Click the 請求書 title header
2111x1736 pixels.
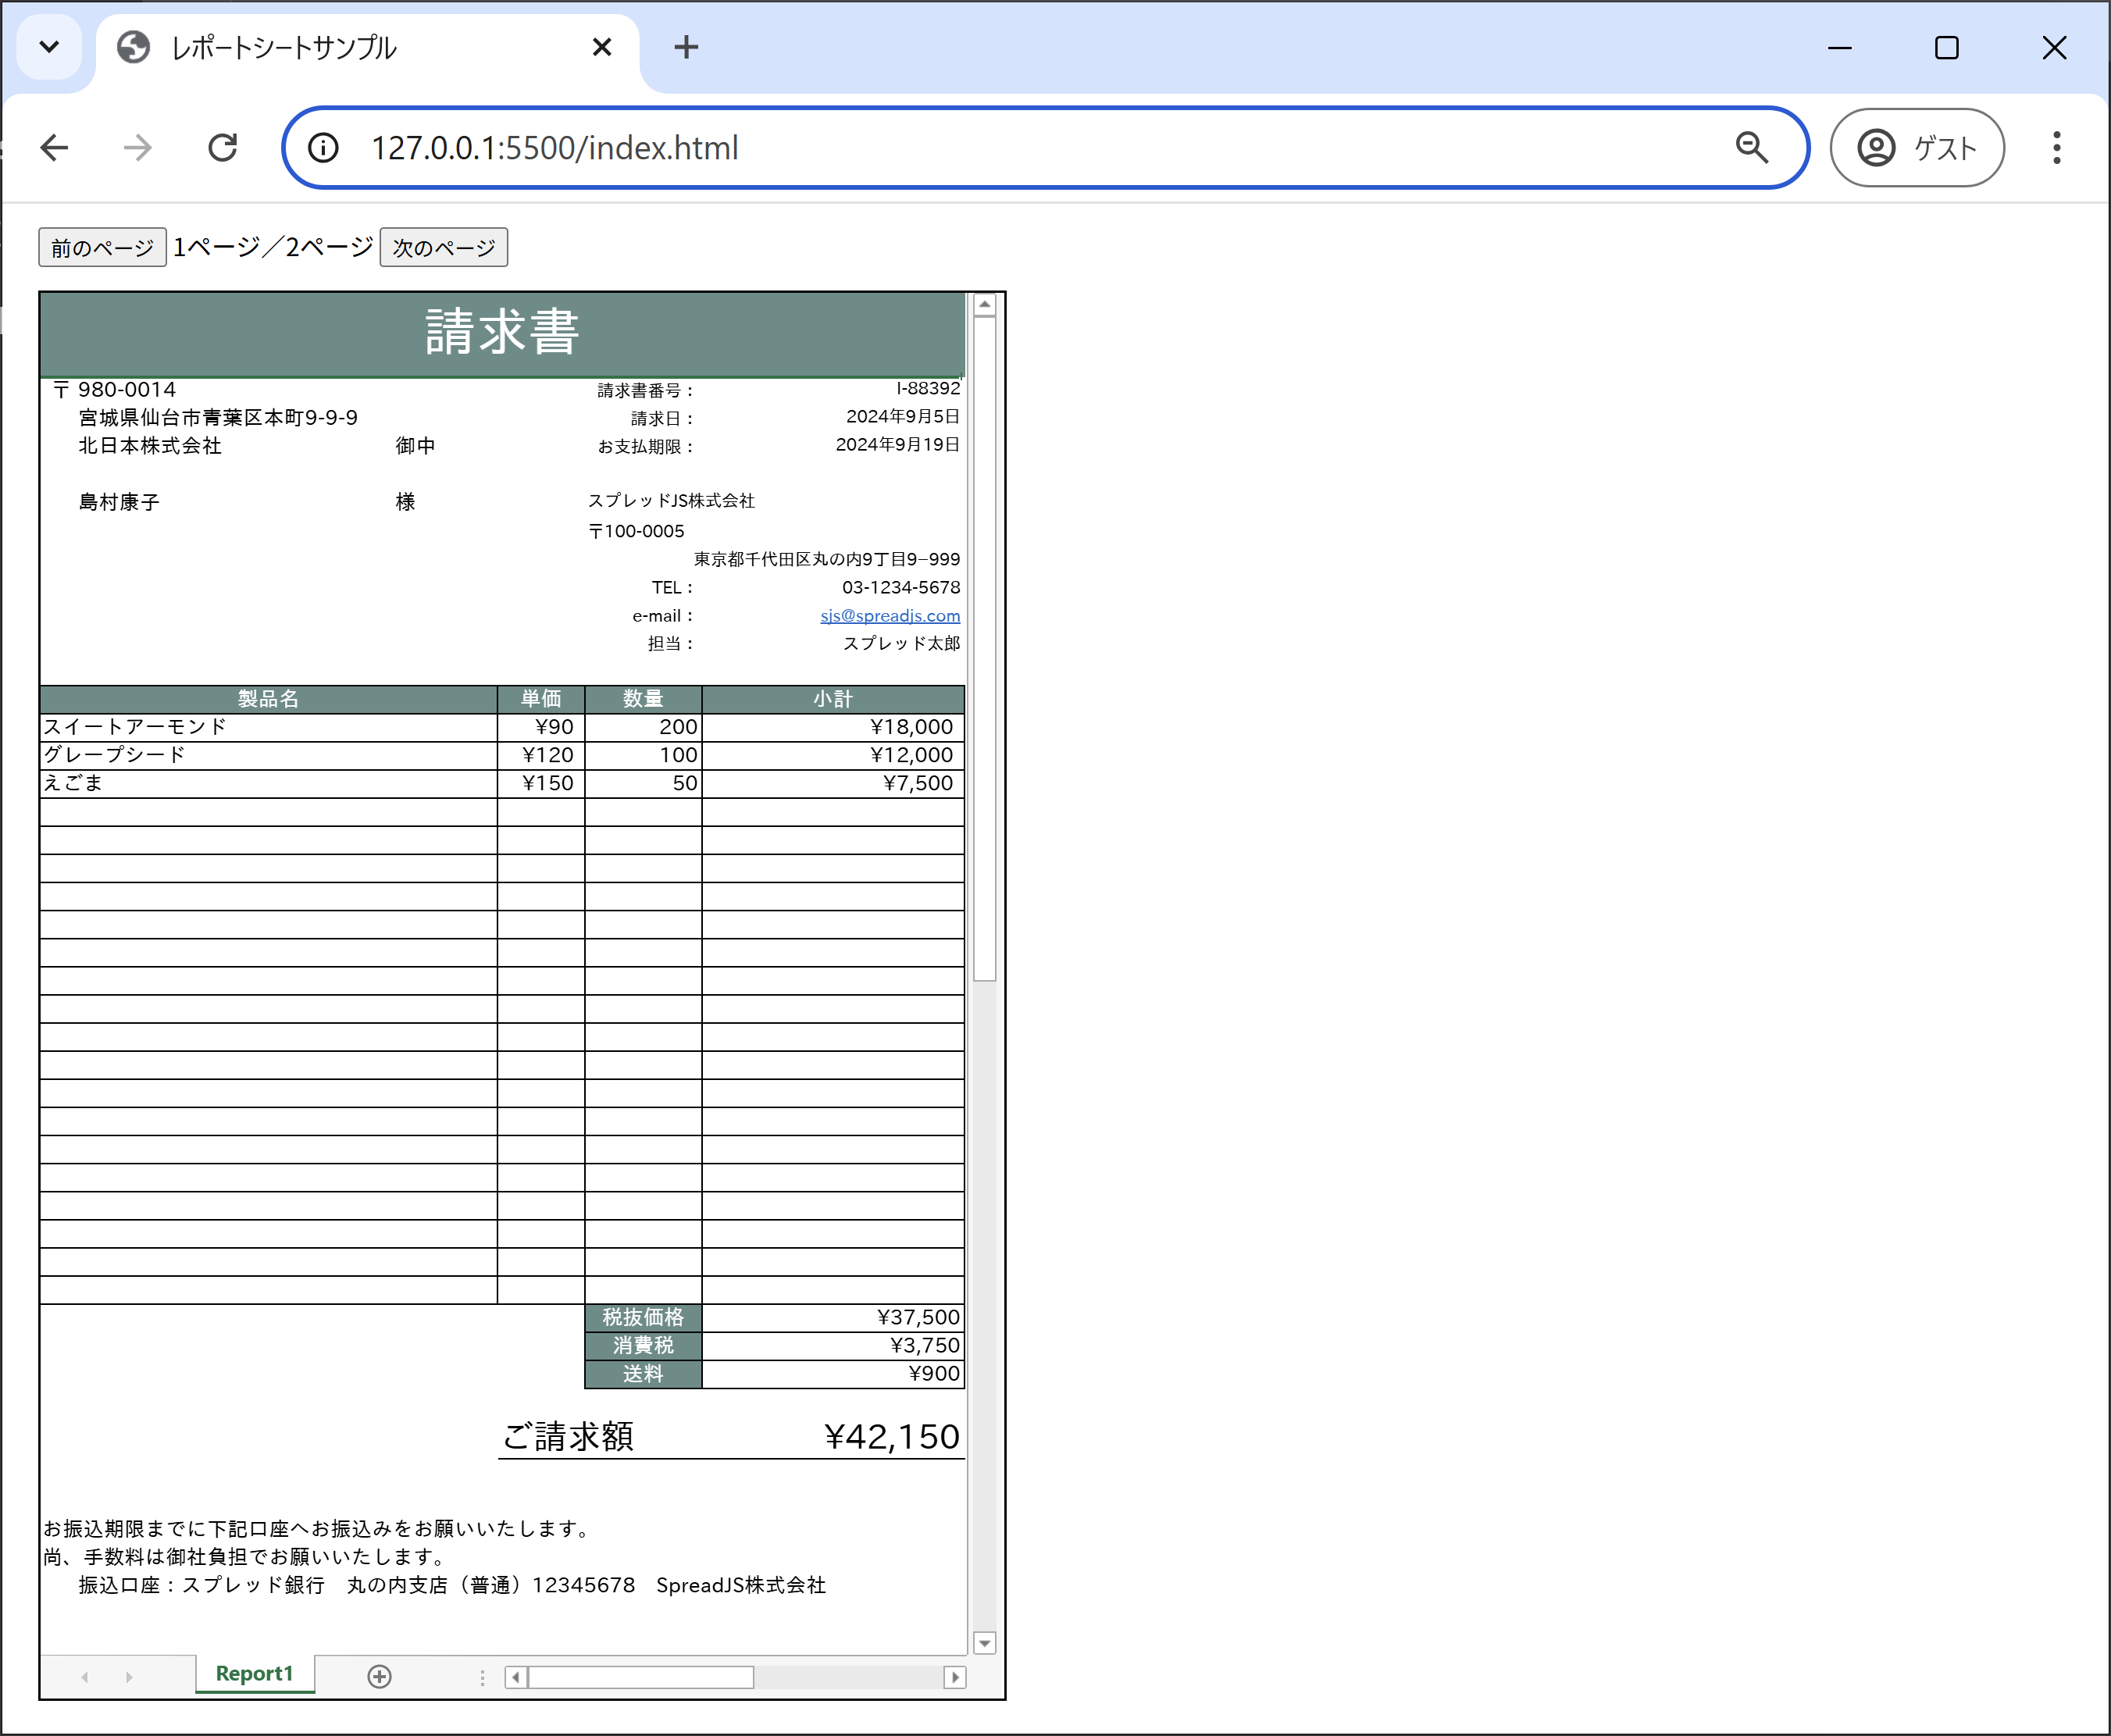[x=502, y=333]
